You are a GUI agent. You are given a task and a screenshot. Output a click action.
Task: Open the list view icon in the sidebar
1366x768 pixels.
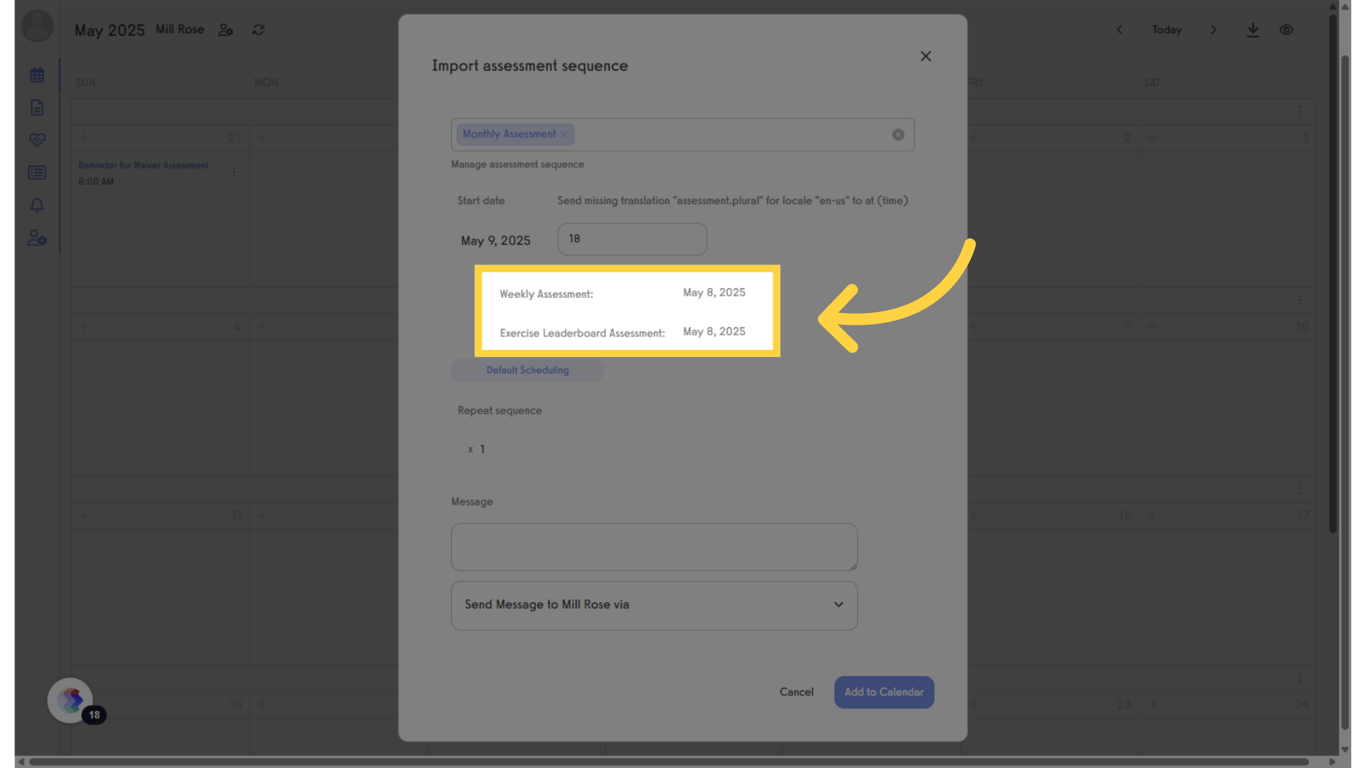click(37, 172)
